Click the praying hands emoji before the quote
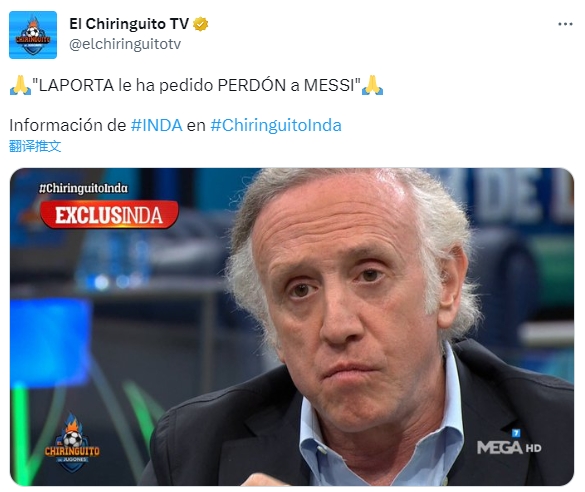This screenshot has height=492, width=585. (x=20, y=85)
